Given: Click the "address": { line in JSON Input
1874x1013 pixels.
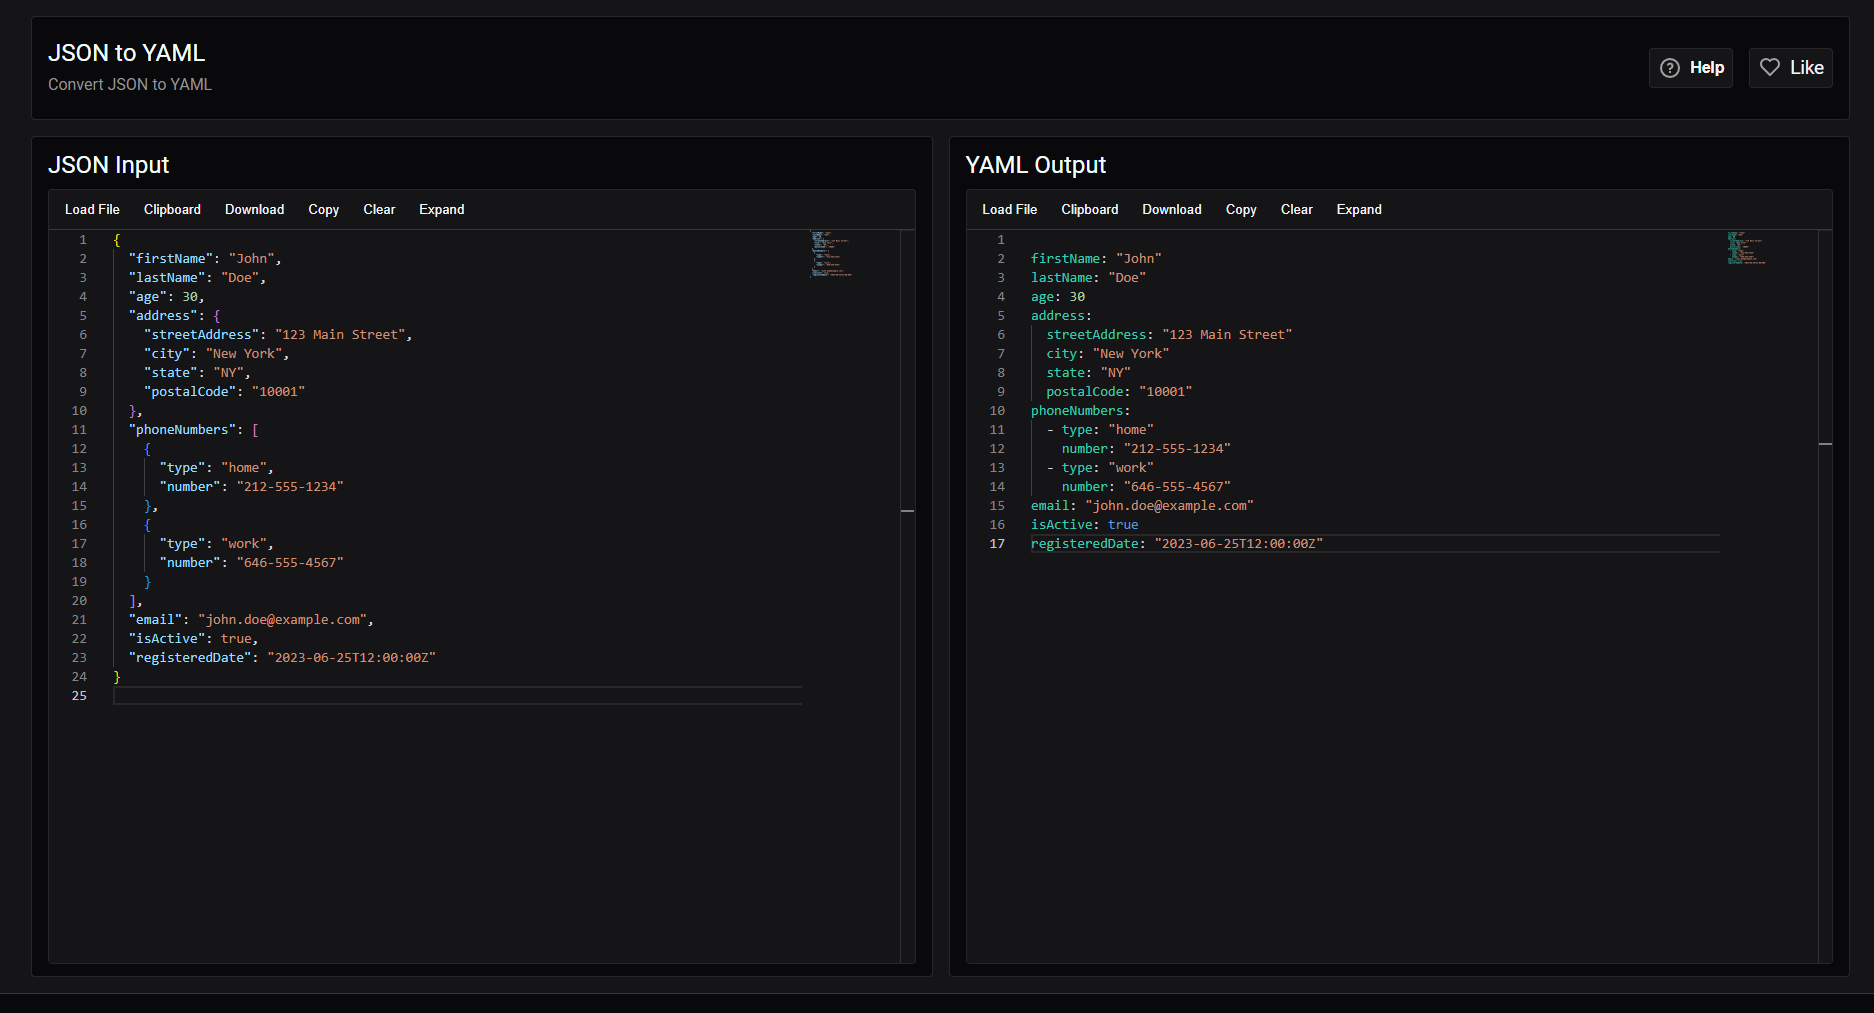Looking at the screenshot, I should [x=174, y=316].
